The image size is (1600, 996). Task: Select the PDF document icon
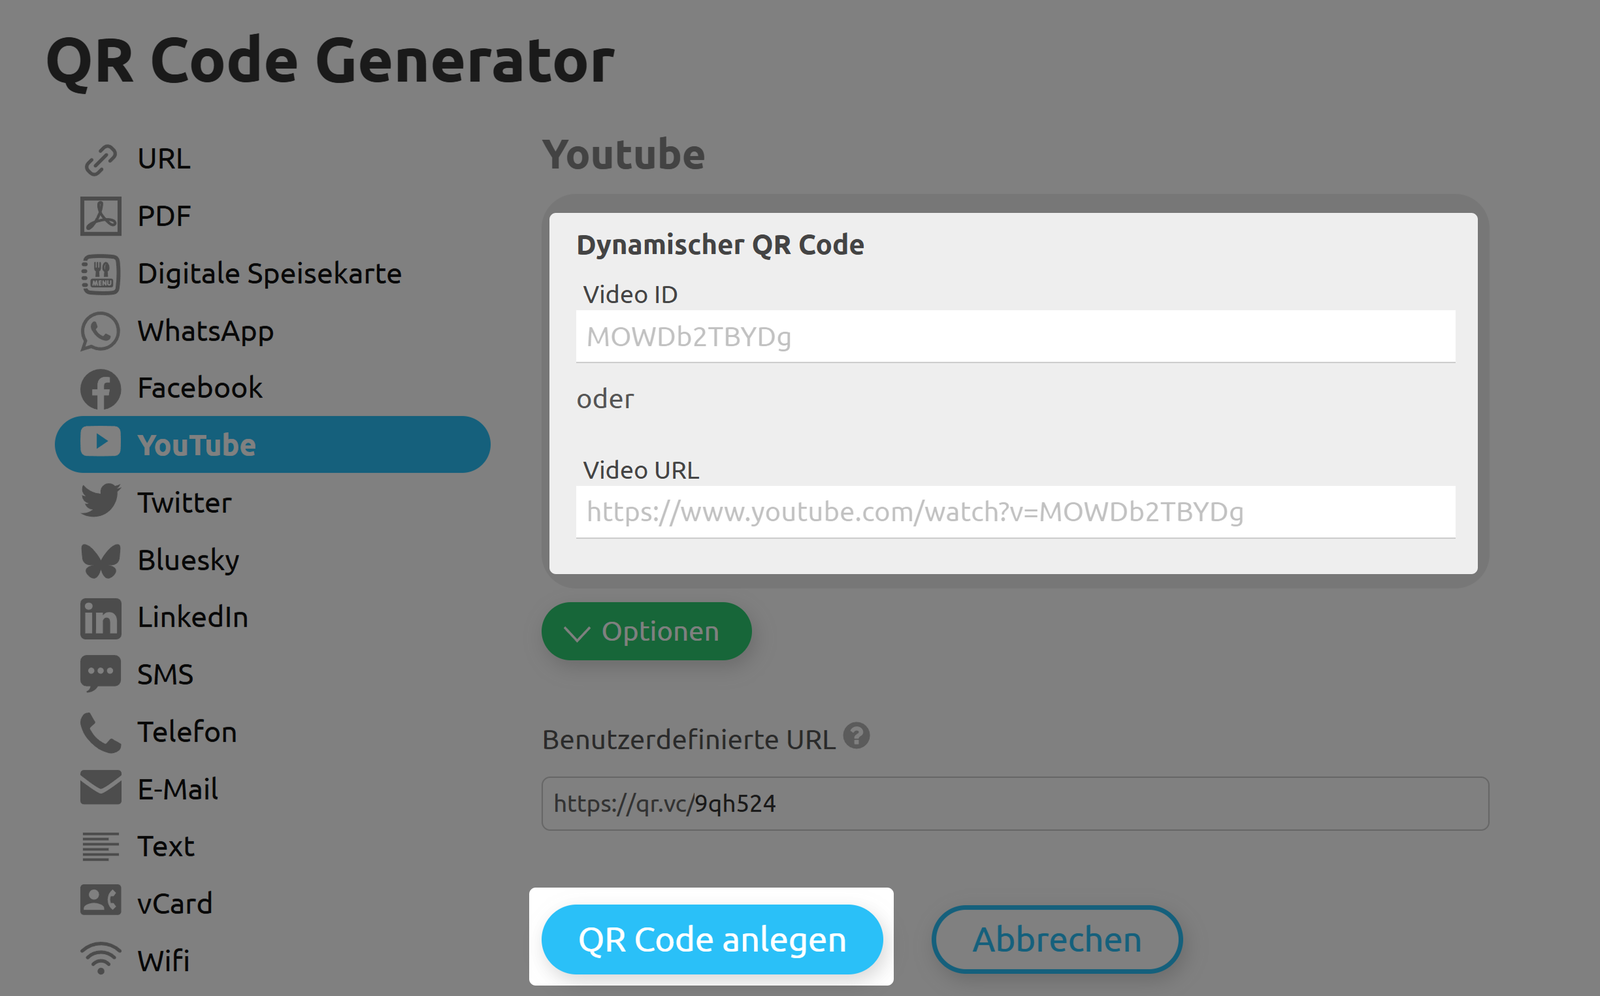pos(100,216)
